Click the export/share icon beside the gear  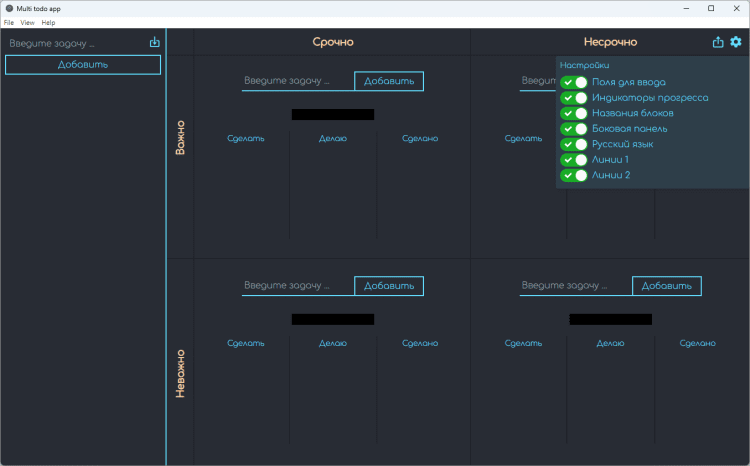718,42
